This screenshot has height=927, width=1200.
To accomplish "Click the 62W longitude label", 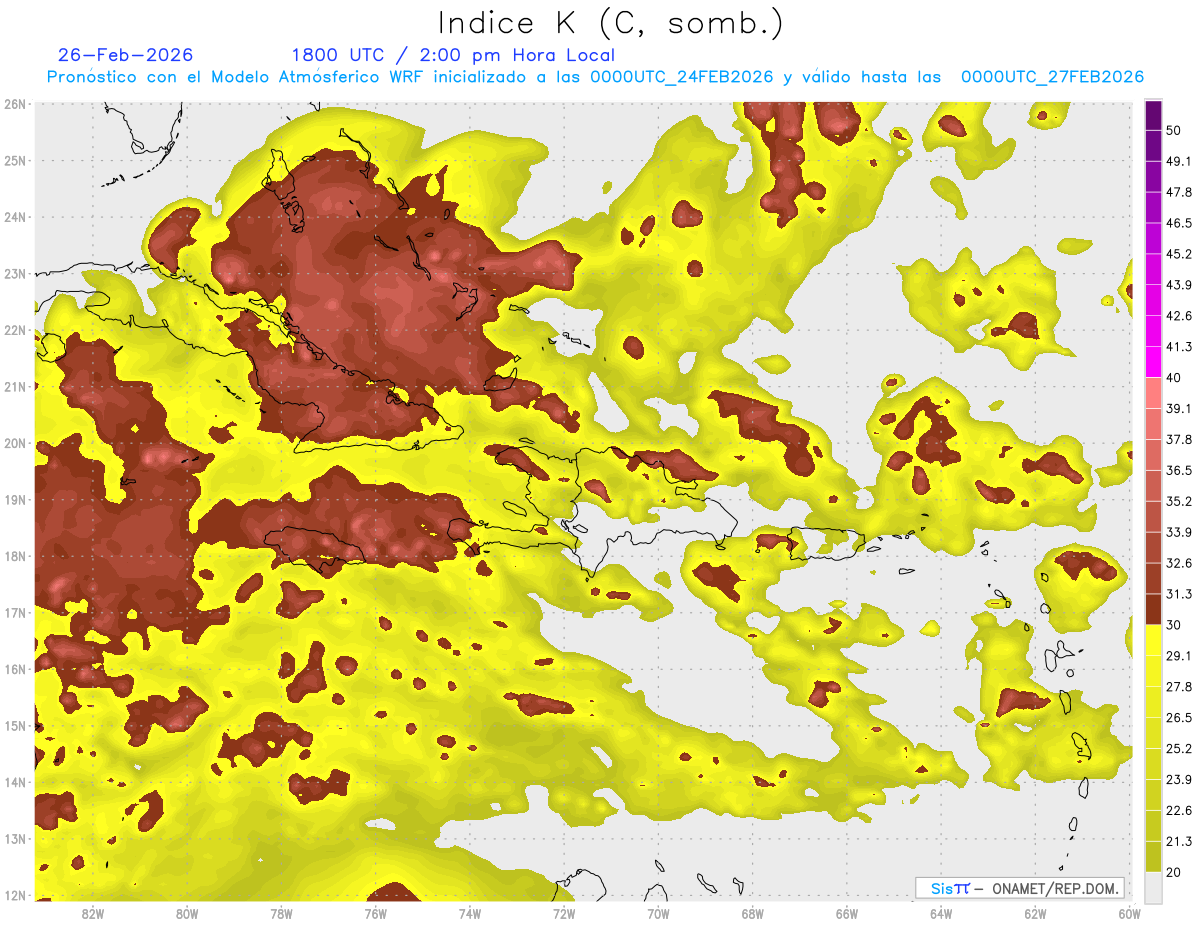I will [x=1036, y=914].
